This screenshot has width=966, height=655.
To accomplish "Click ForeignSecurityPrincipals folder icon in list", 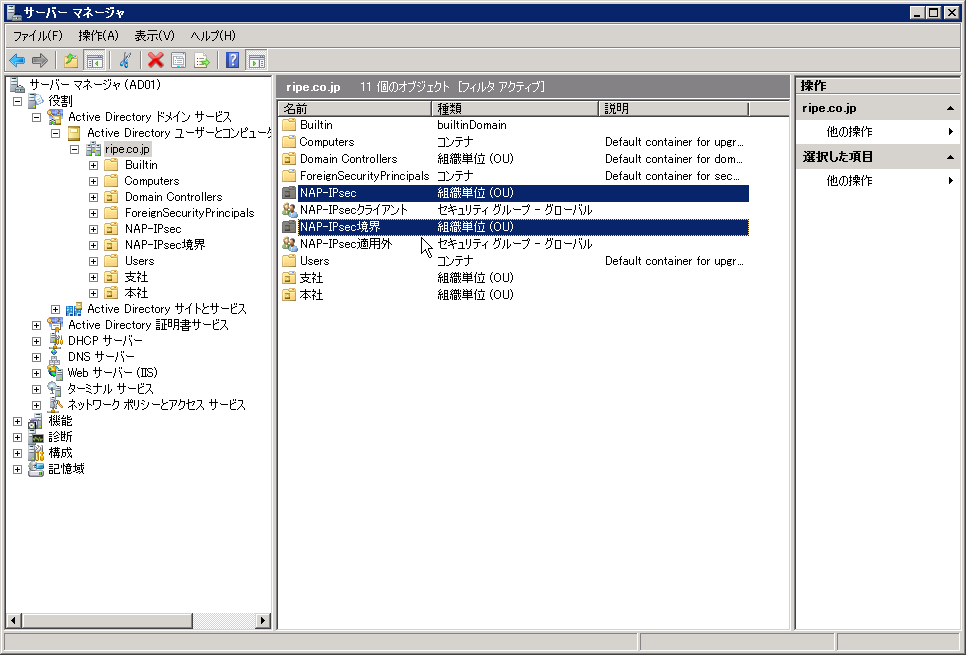I will [289, 176].
